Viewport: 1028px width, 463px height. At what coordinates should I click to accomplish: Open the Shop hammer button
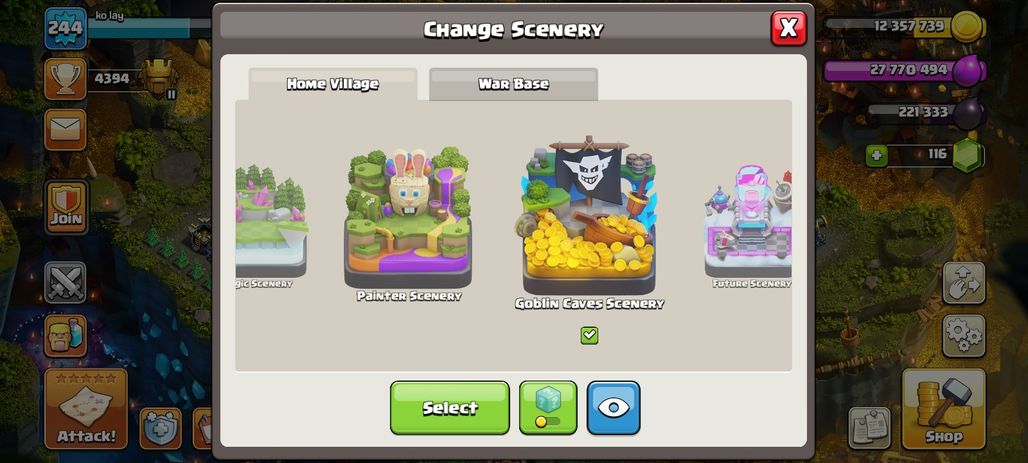click(x=944, y=409)
